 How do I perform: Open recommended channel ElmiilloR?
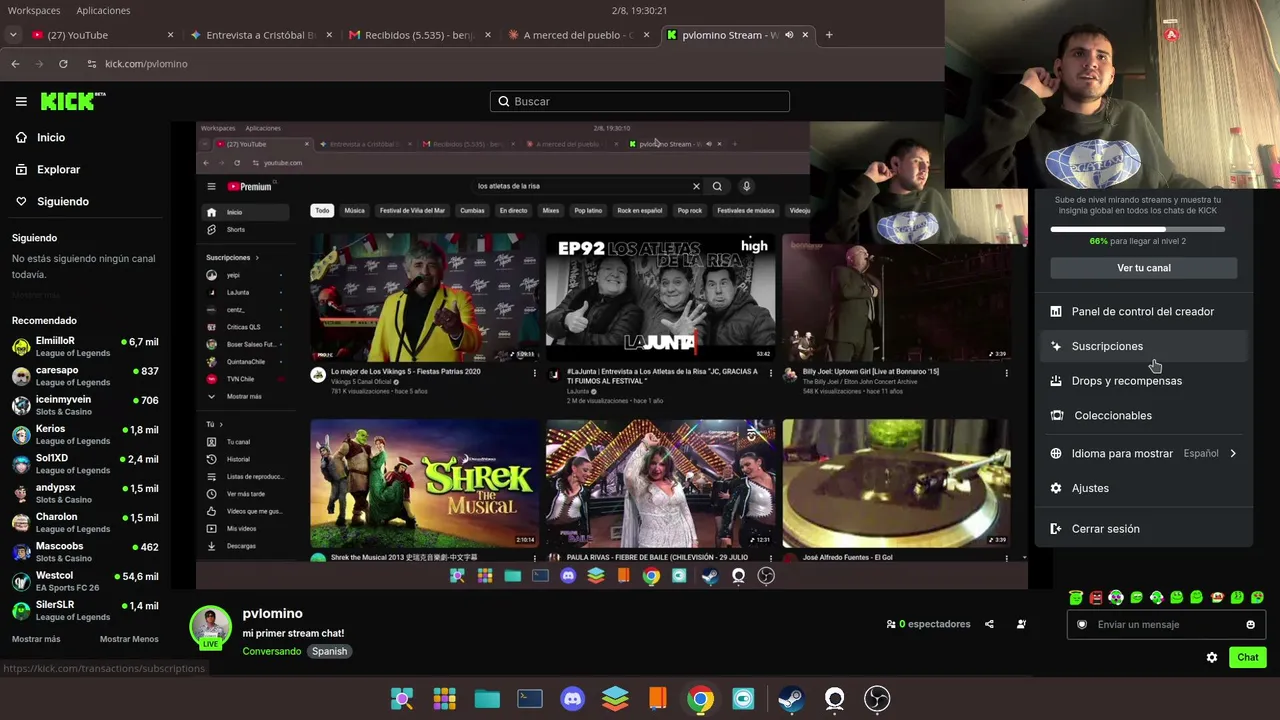click(x=85, y=346)
